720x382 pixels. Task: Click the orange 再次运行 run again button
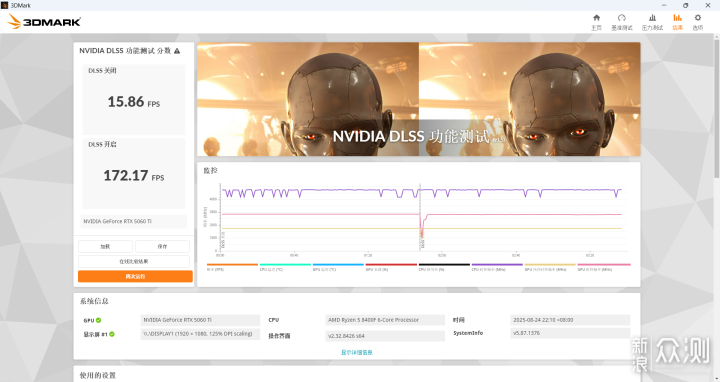click(135, 276)
